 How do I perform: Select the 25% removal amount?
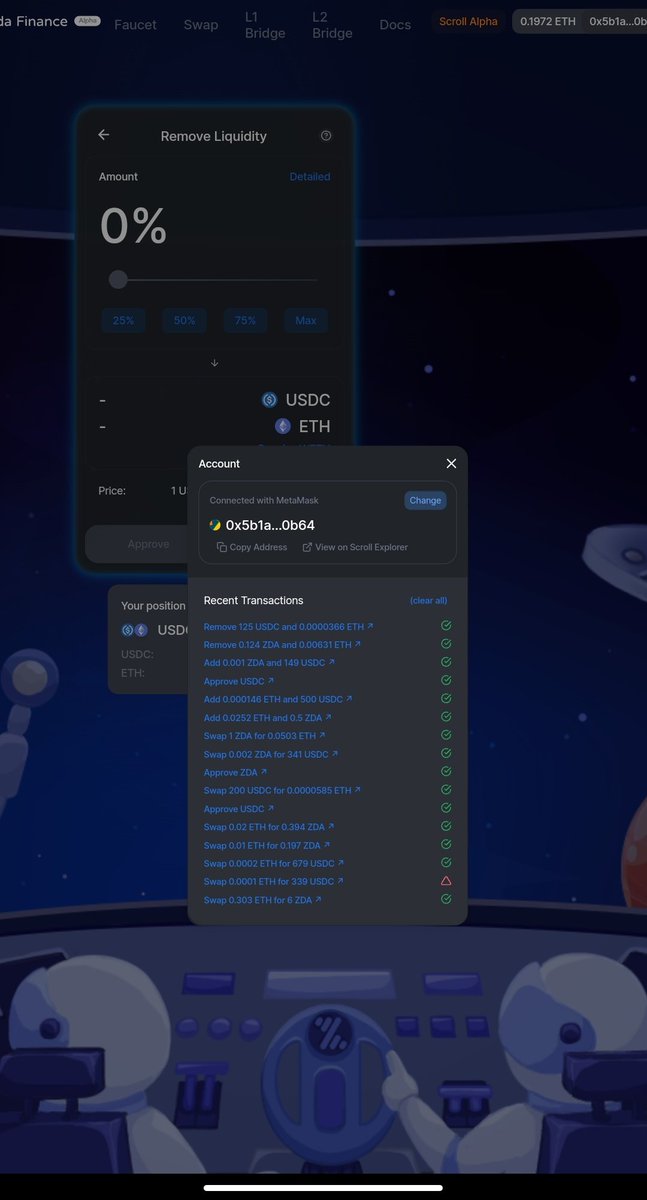124,320
